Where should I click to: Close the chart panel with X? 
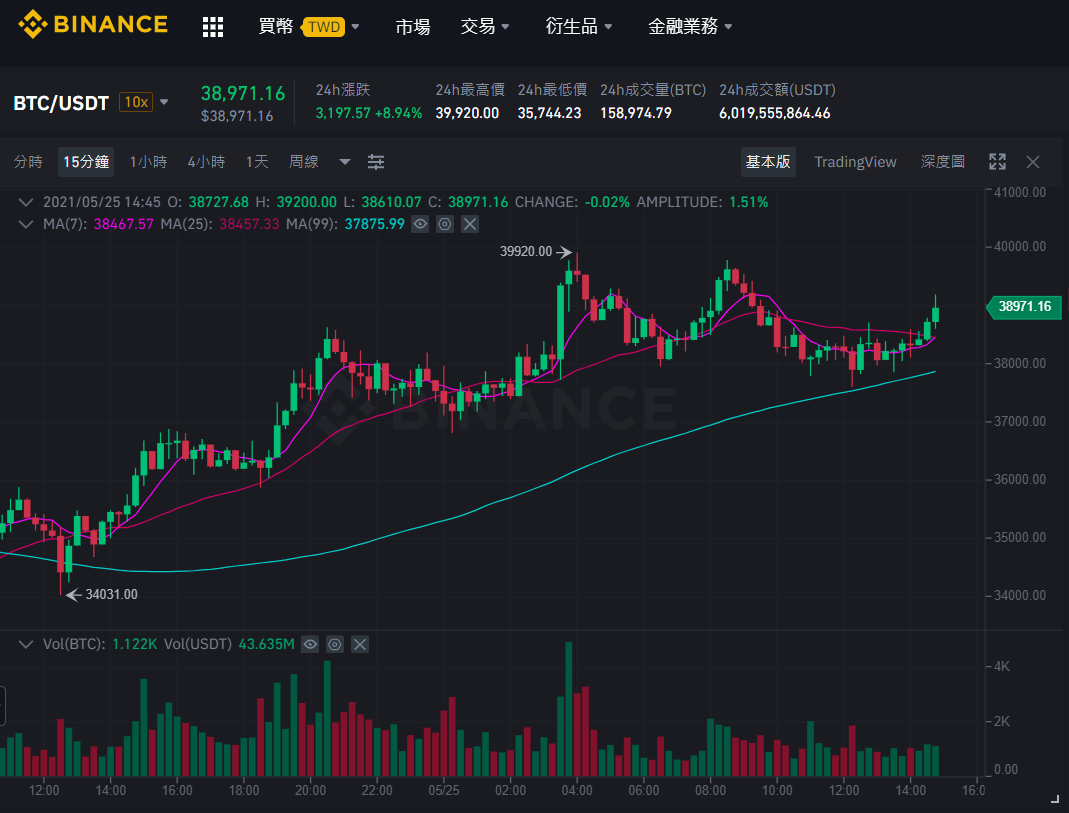click(x=1033, y=162)
